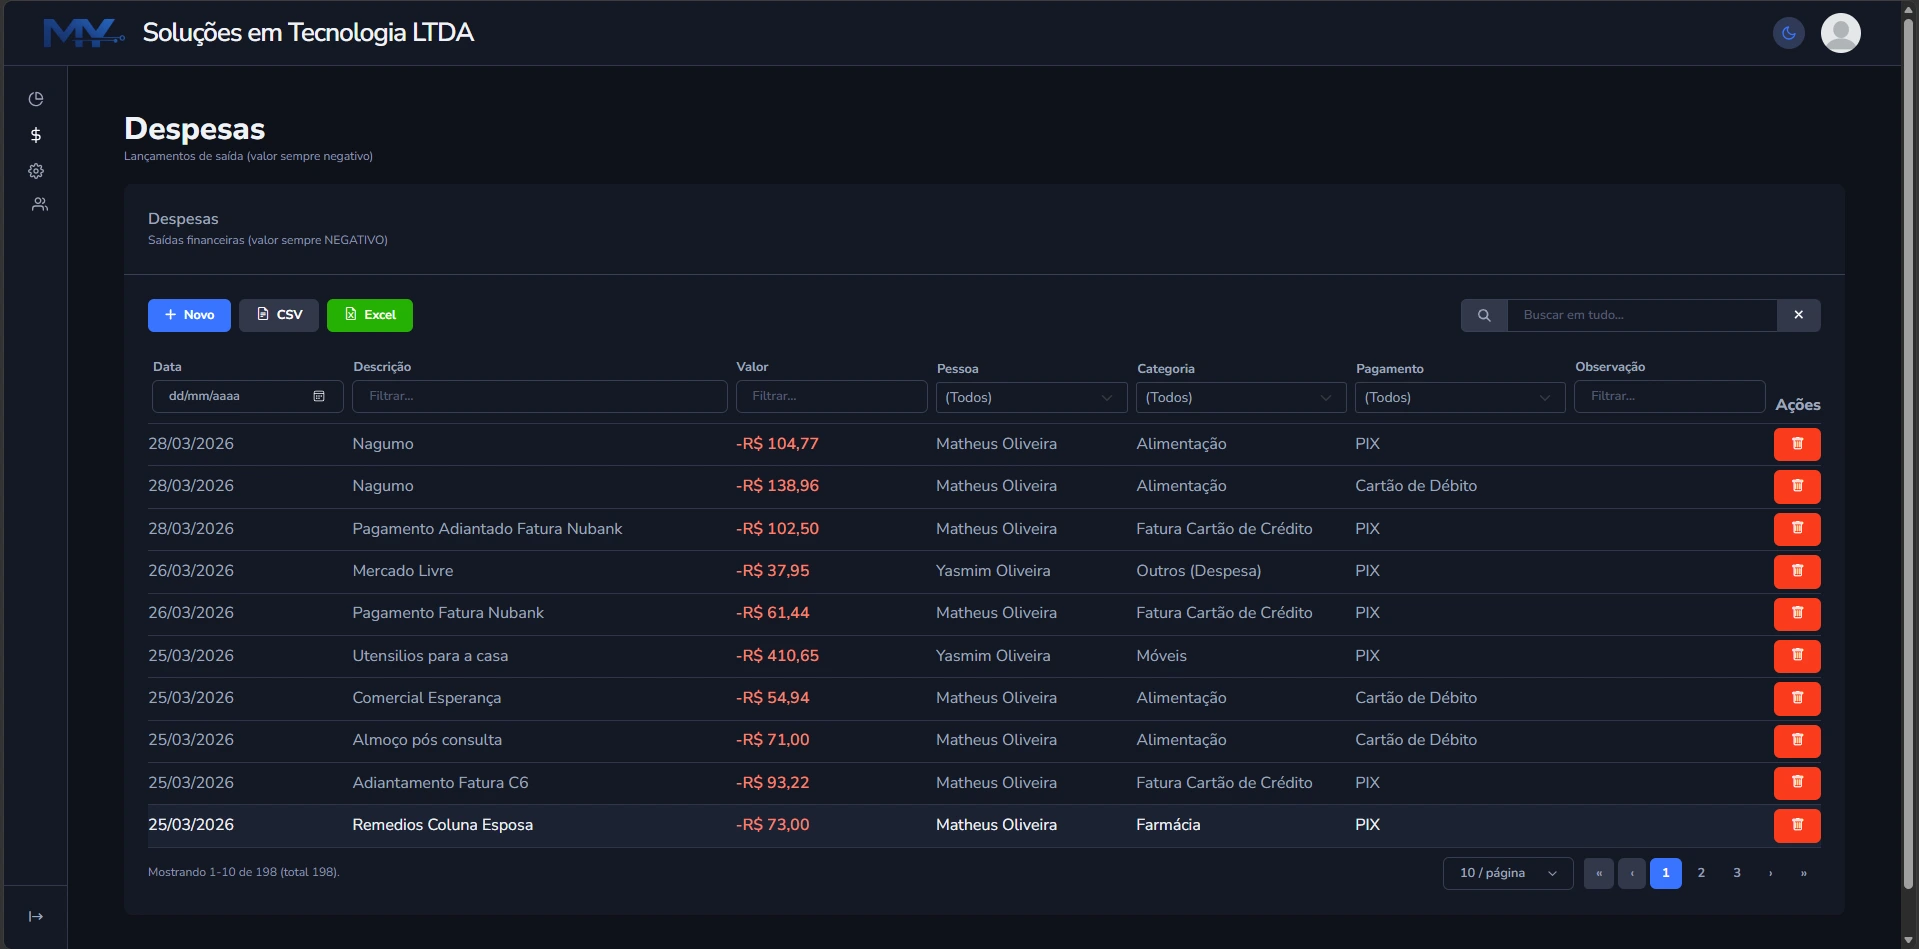This screenshot has height=949, width=1919.
Task: Click the Descrição filter field
Action: 540,396
